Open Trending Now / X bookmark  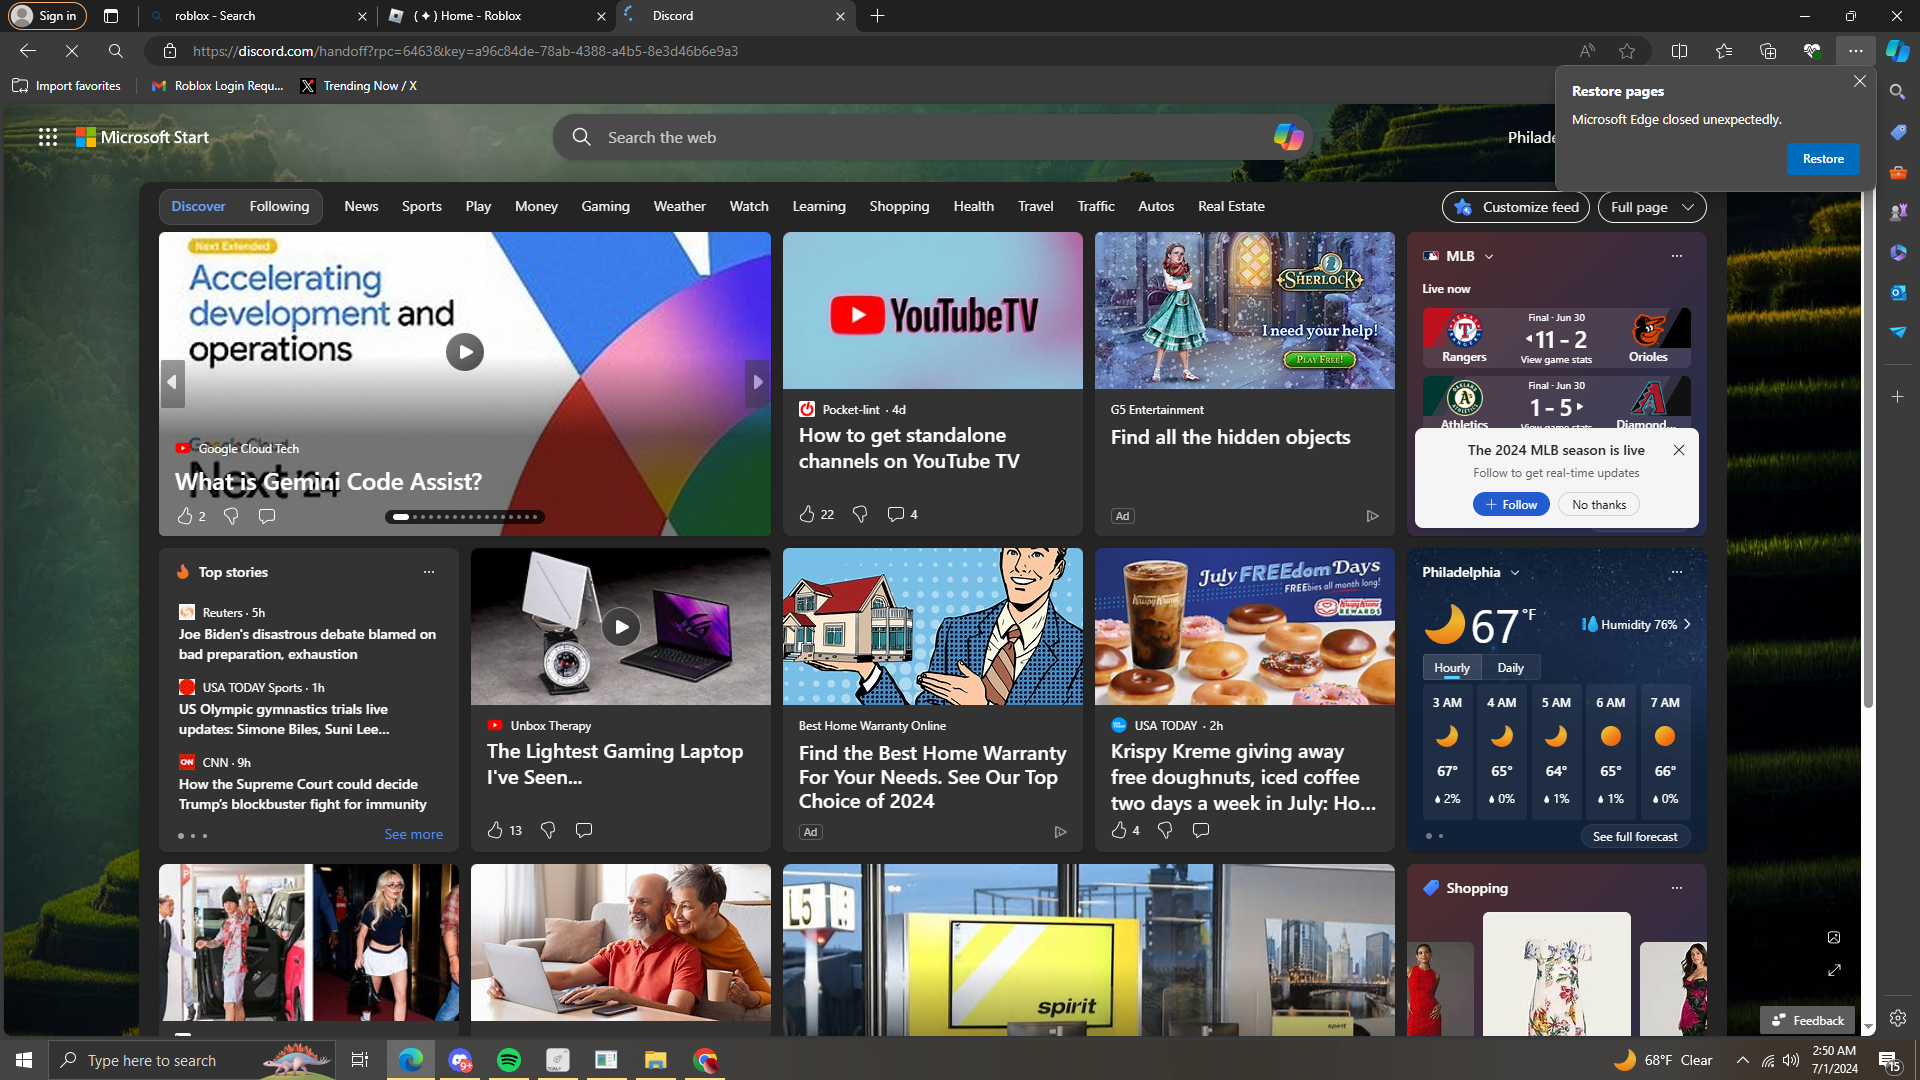[x=358, y=86]
